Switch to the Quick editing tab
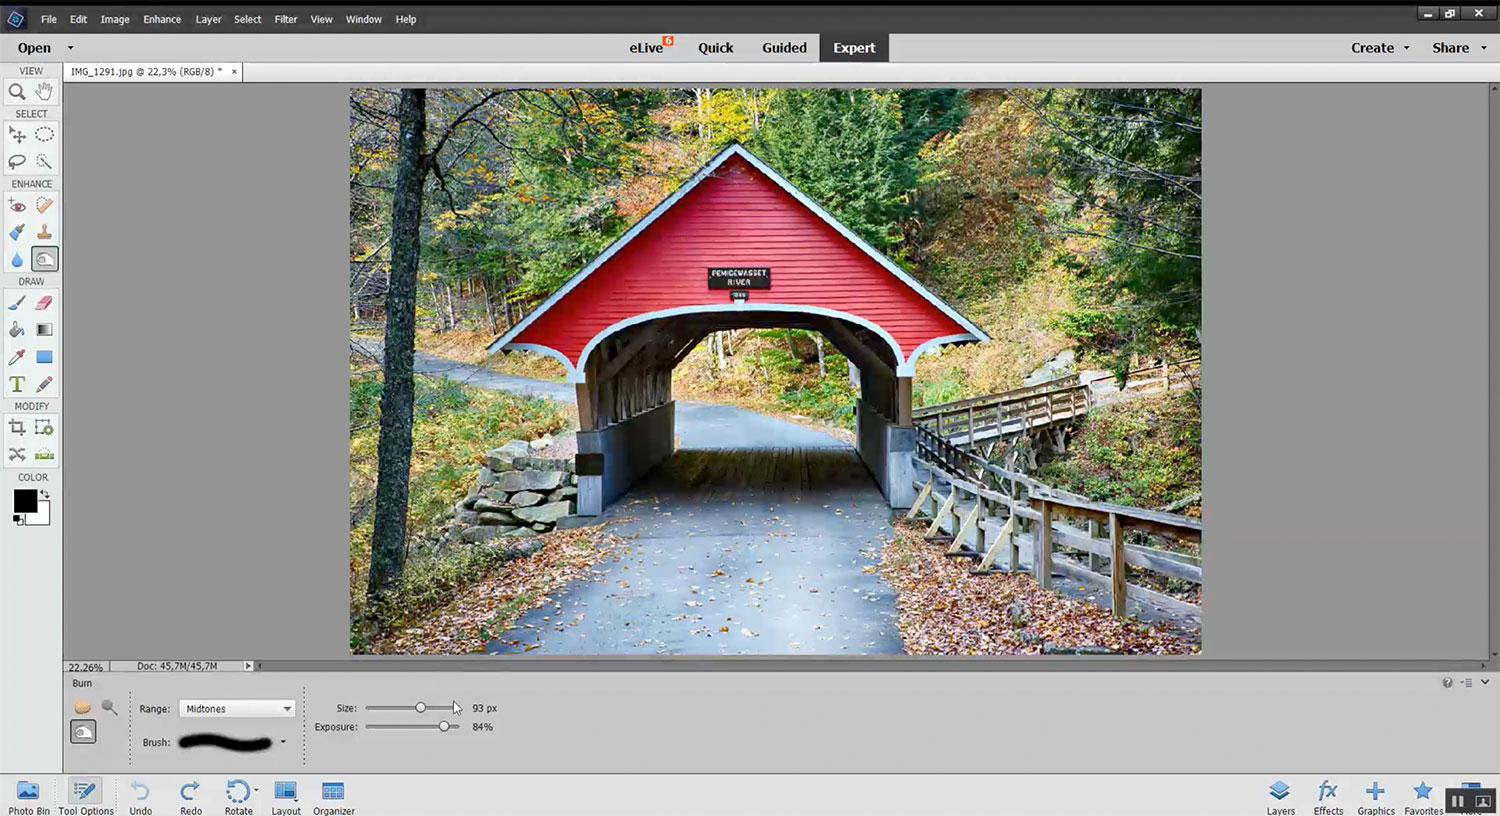Screen dimensions: 1500x816 point(715,48)
